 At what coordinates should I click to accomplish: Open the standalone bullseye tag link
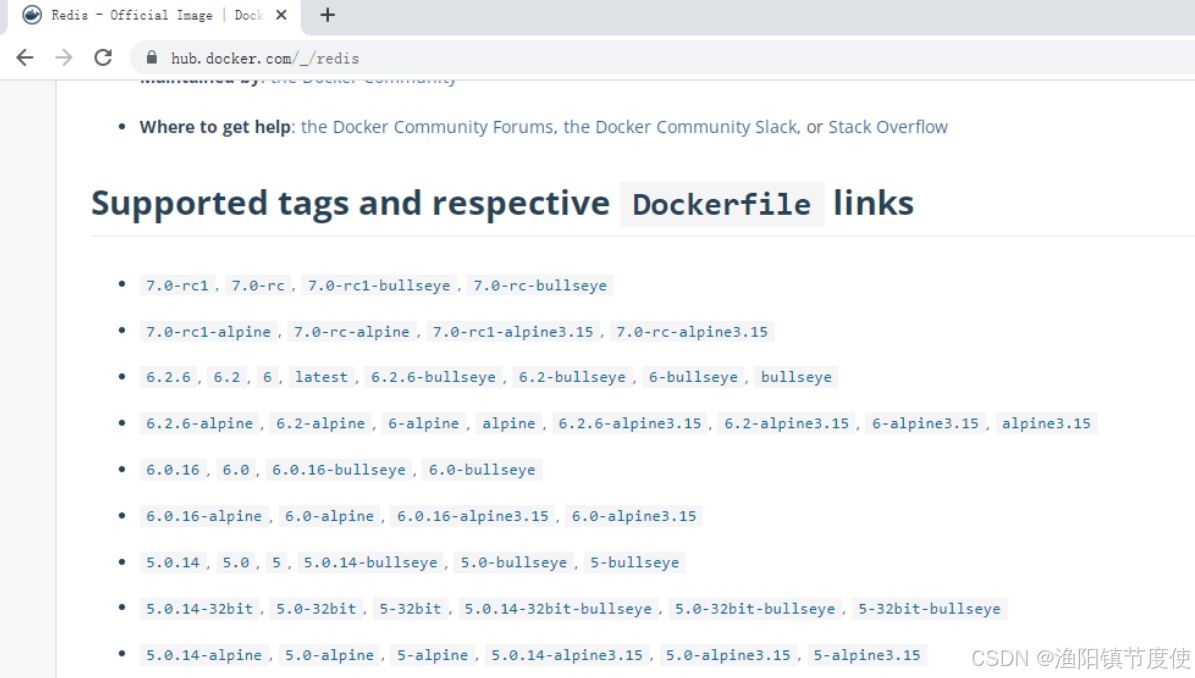(x=796, y=377)
